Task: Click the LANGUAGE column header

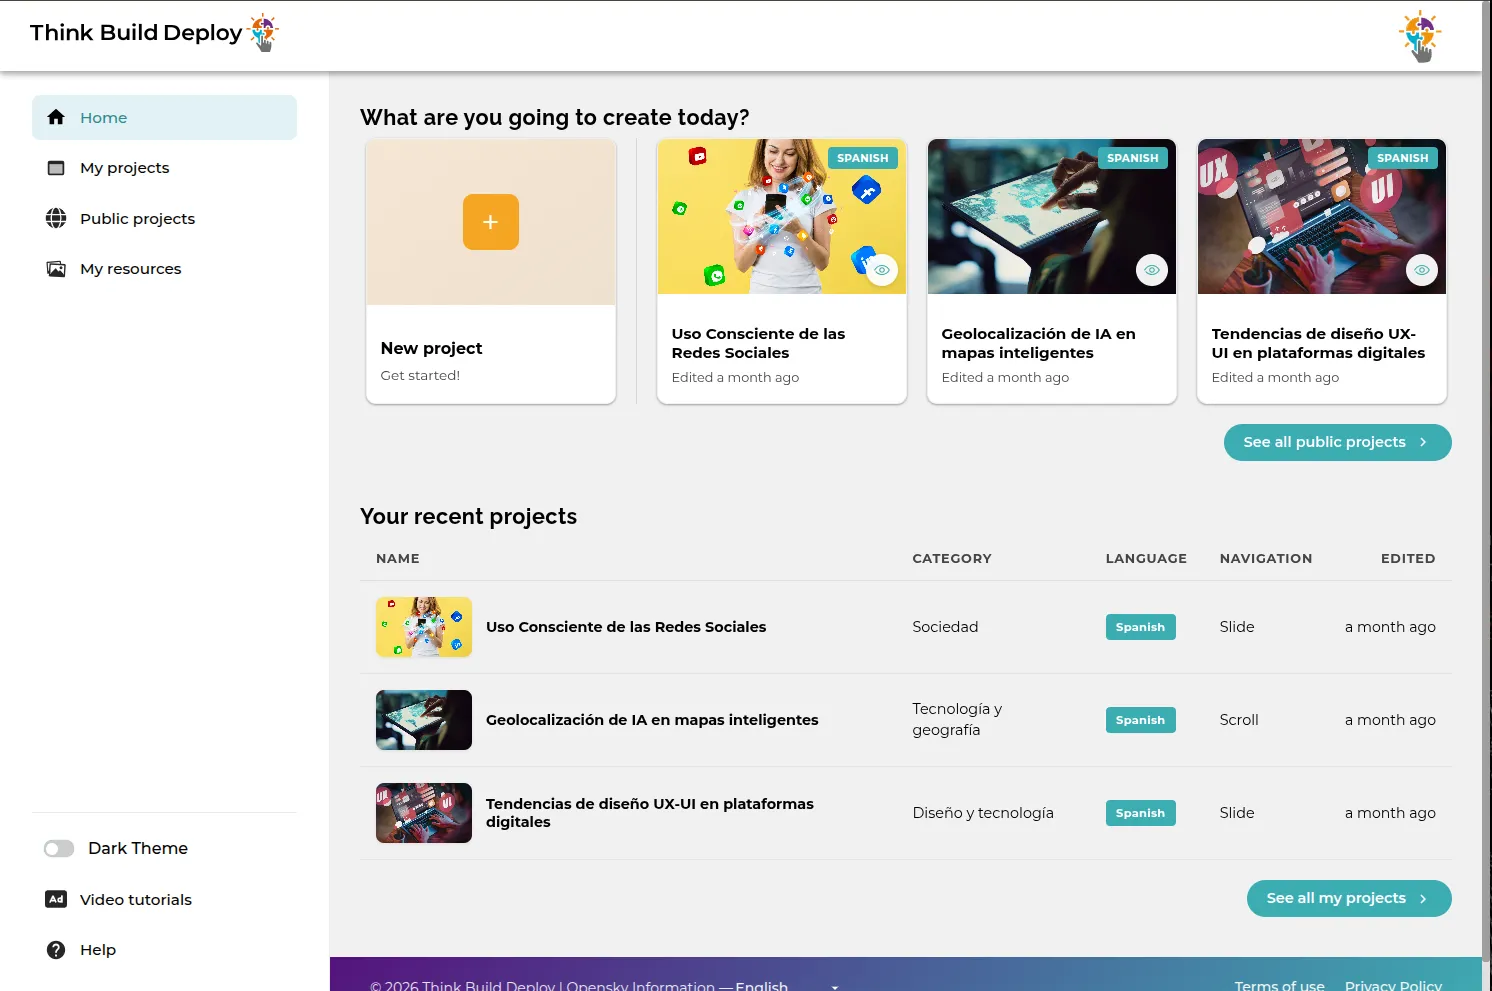Action: click(x=1146, y=559)
